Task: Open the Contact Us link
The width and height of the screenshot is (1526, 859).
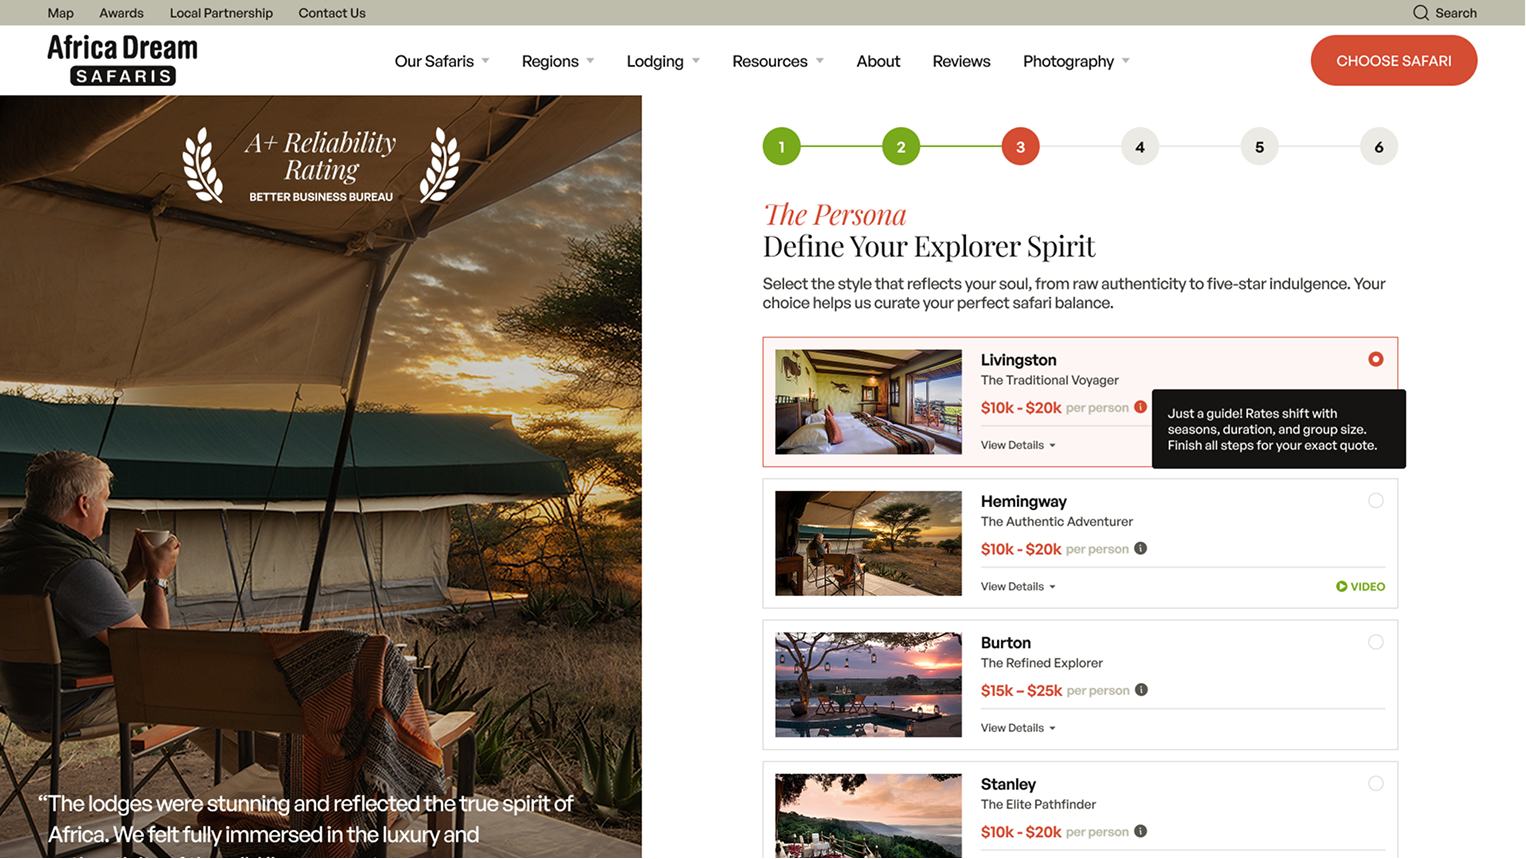Action: click(x=331, y=12)
